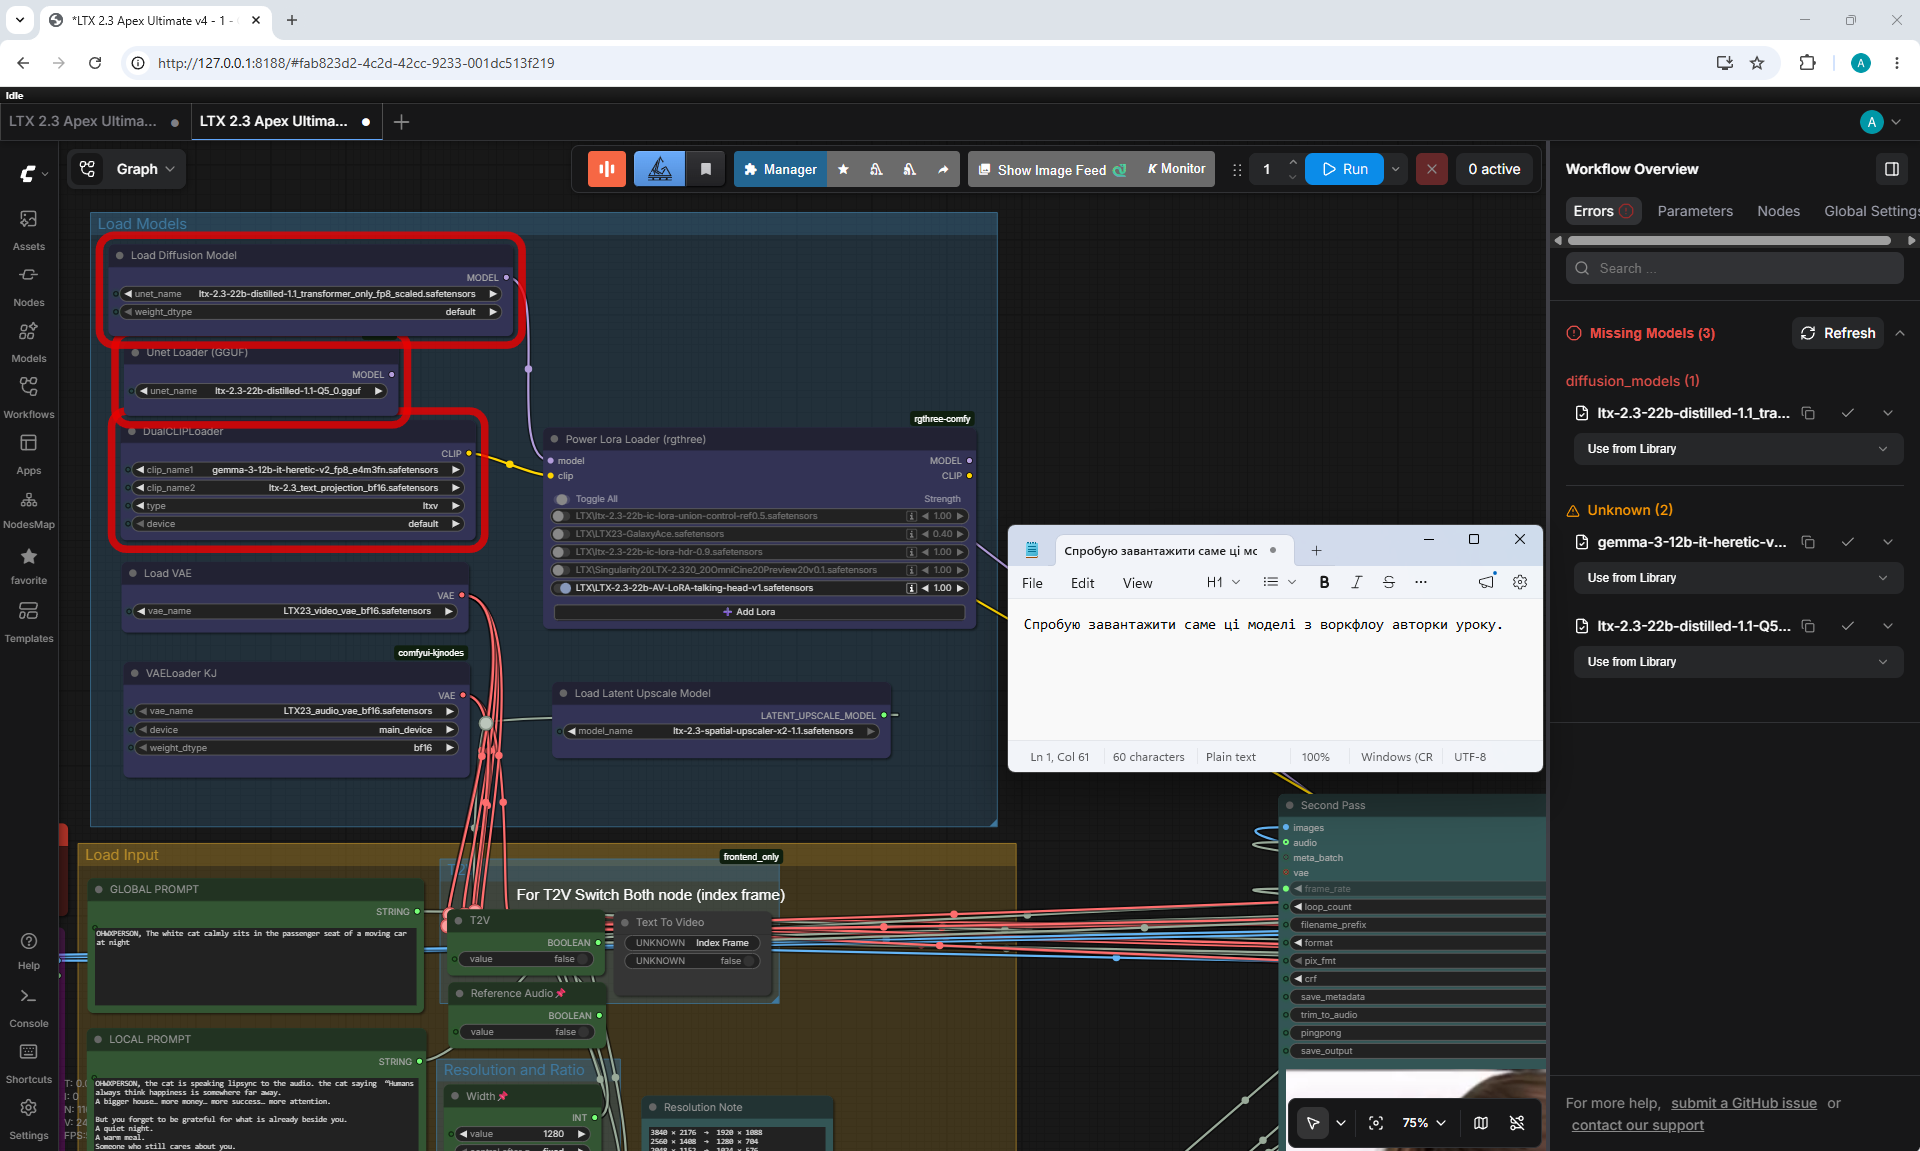This screenshot has width=1920, height=1151.
Task: Click the blue ship logo toolbar icon
Action: (659, 169)
